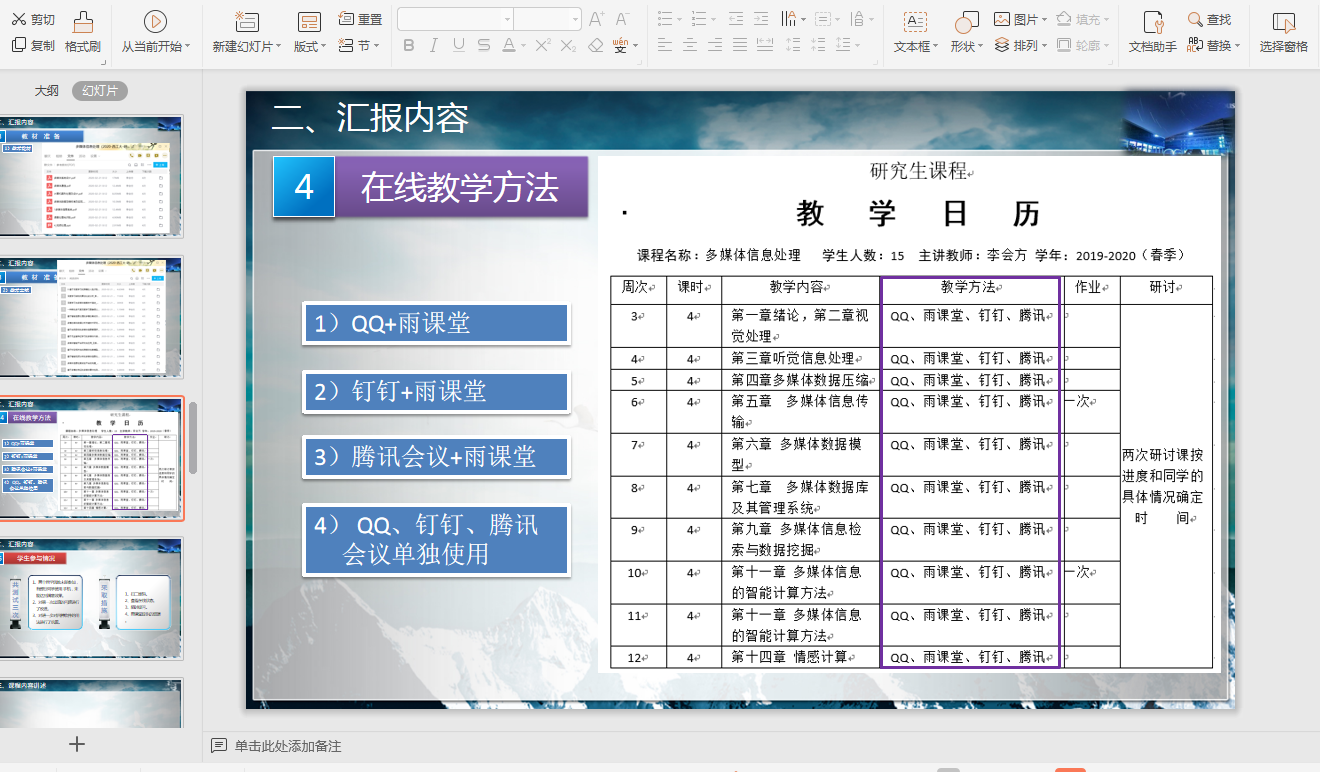Click the Reset (重置) button
Viewport: 1320px width, 772px height.
coord(360,20)
